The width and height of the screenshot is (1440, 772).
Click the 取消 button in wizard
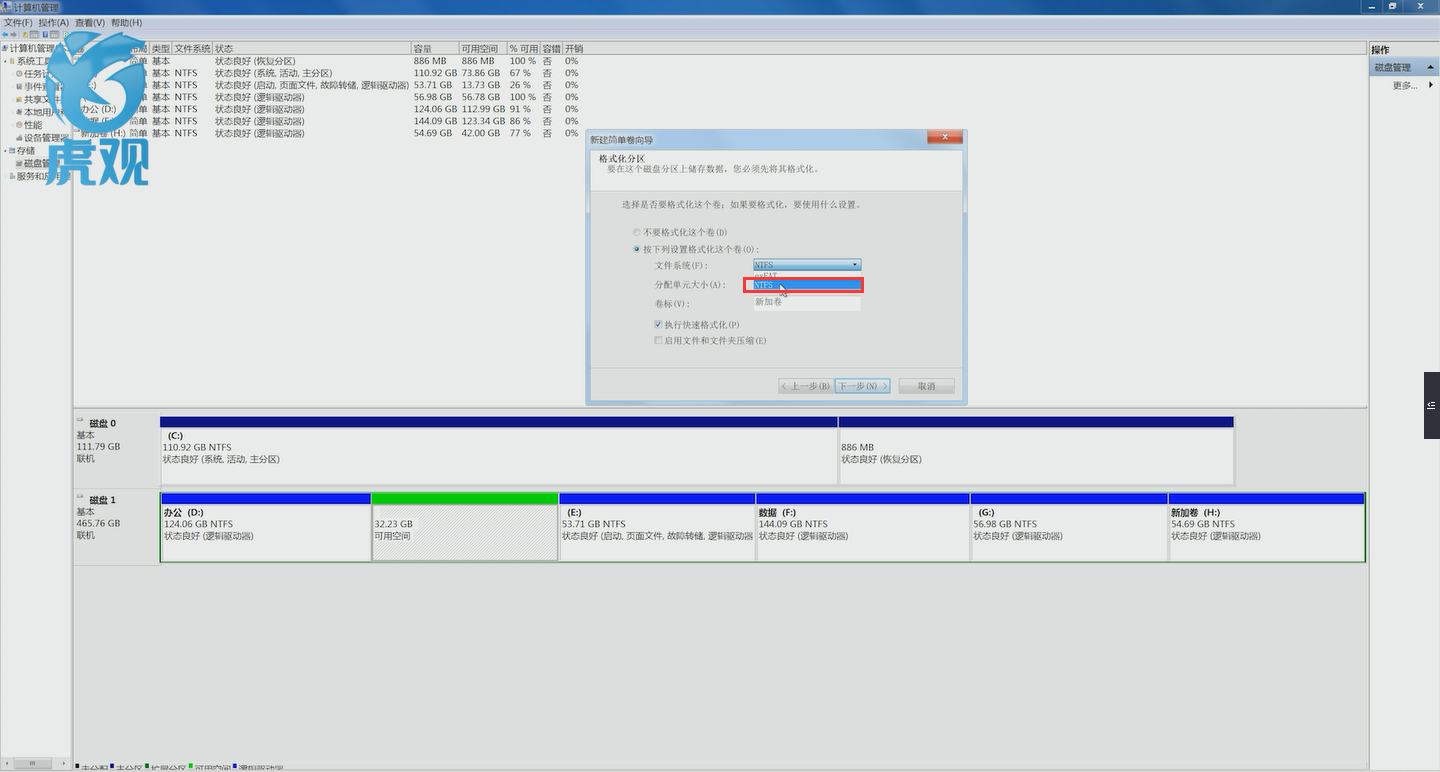(x=926, y=386)
